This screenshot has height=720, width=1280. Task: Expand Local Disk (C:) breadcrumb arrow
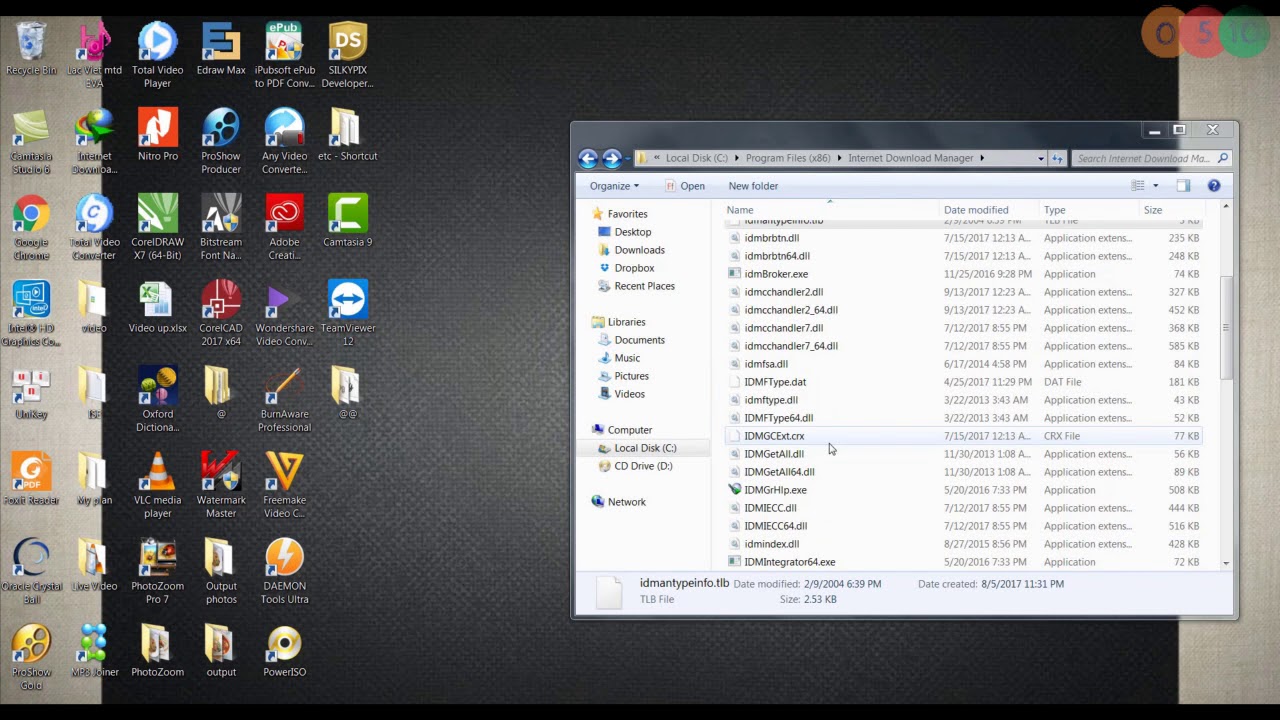coord(736,158)
